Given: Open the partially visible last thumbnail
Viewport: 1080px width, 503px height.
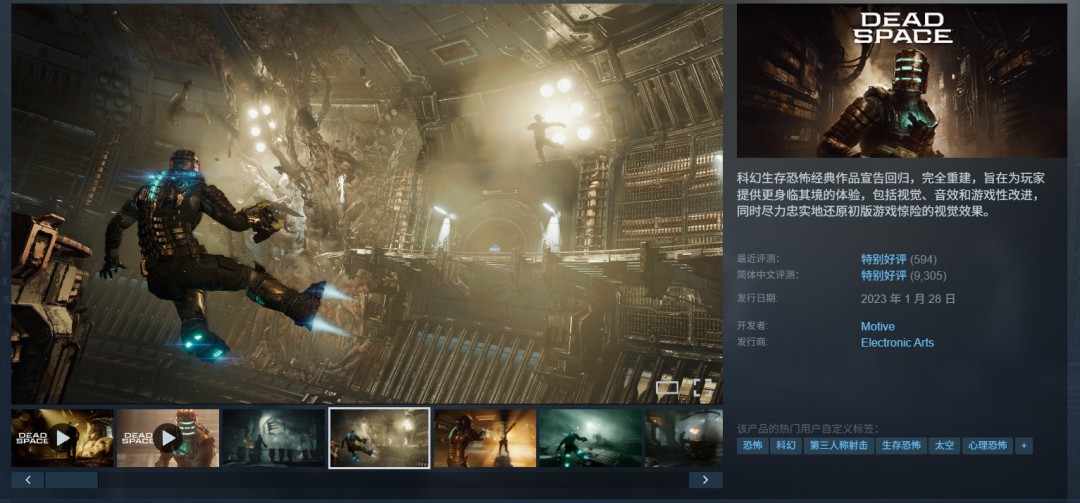Looking at the screenshot, I should [x=683, y=437].
